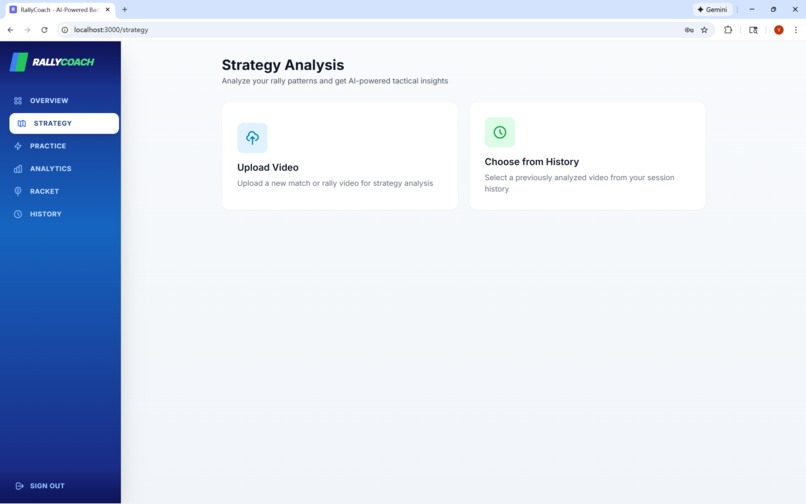
Task: Open the Chrome three-dot menu
Action: point(796,30)
